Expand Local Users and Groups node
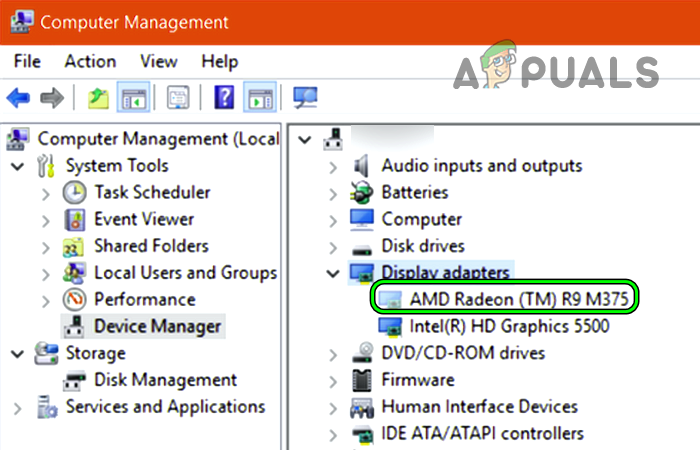This screenshot has height=450, width=700. point(46,275)
